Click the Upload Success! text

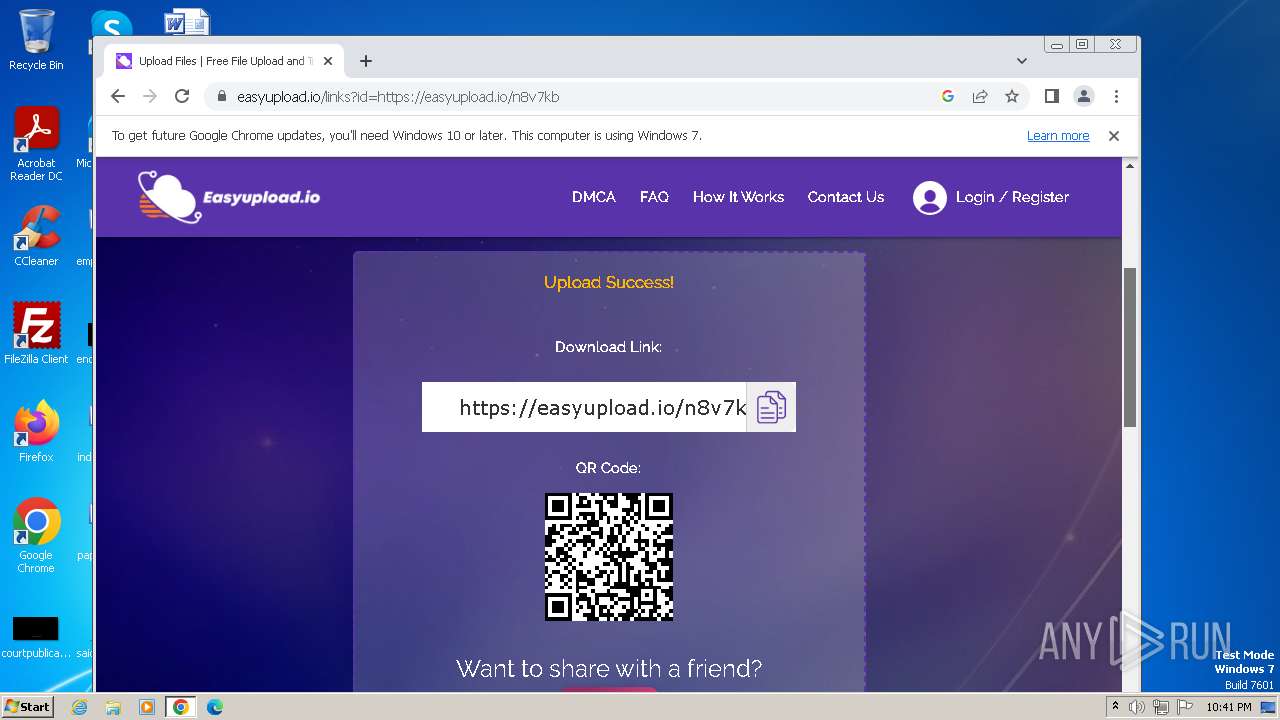[609, 283]
